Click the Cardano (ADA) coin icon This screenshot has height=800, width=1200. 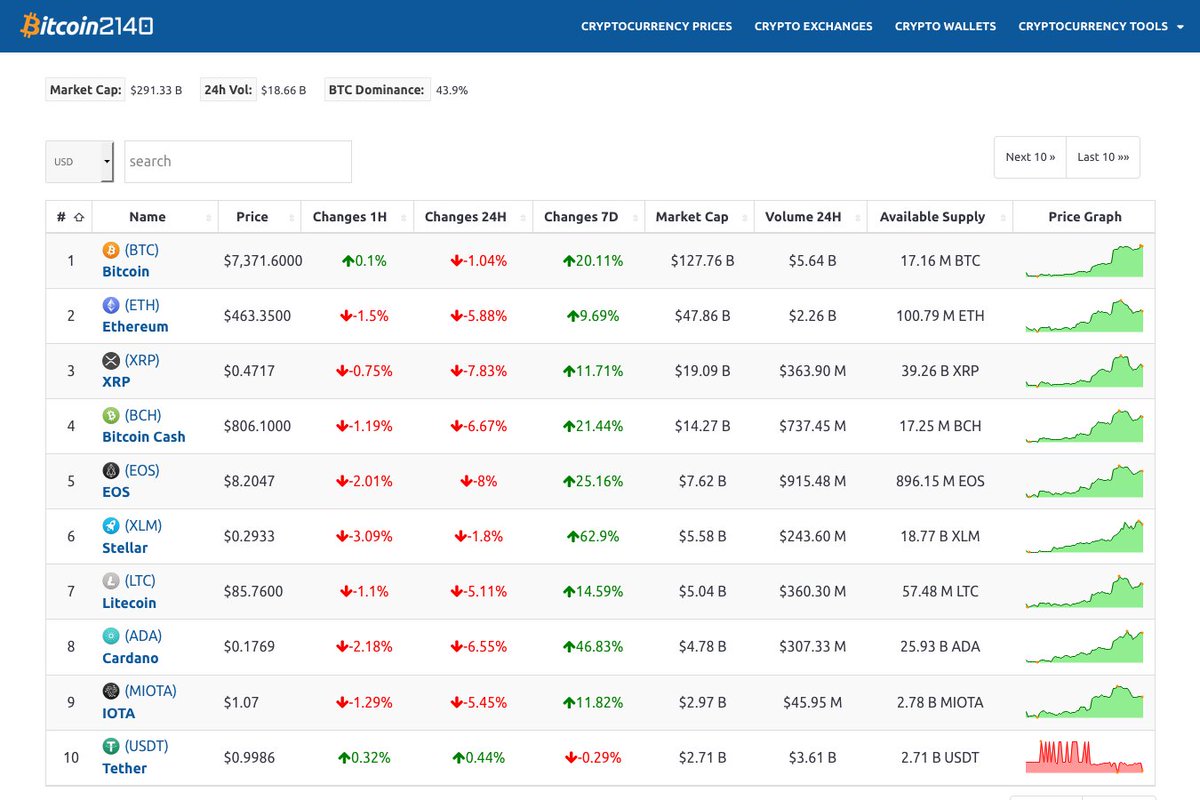coord(111,636)
